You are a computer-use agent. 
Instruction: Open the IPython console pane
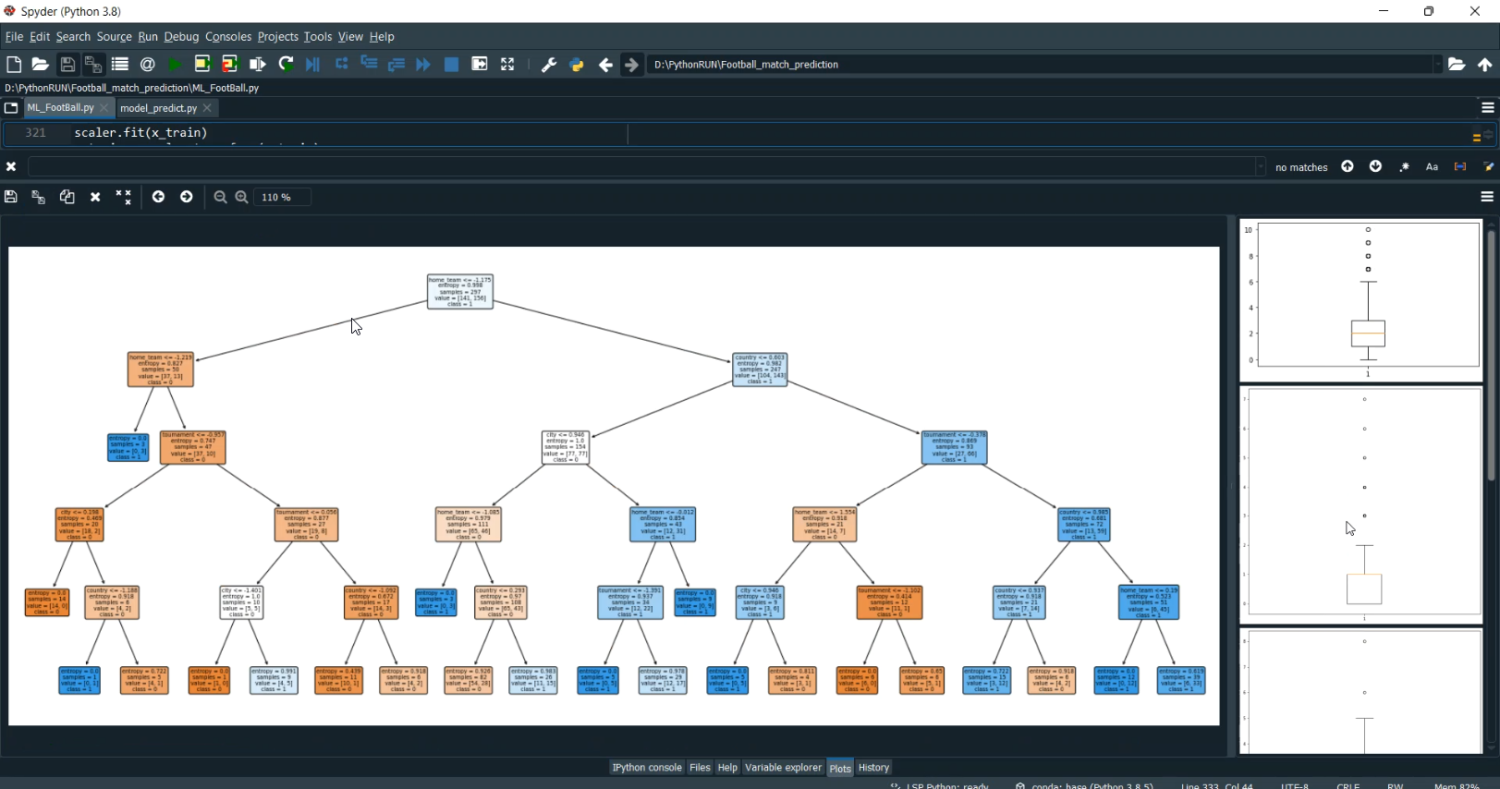[x=646, y=768]
